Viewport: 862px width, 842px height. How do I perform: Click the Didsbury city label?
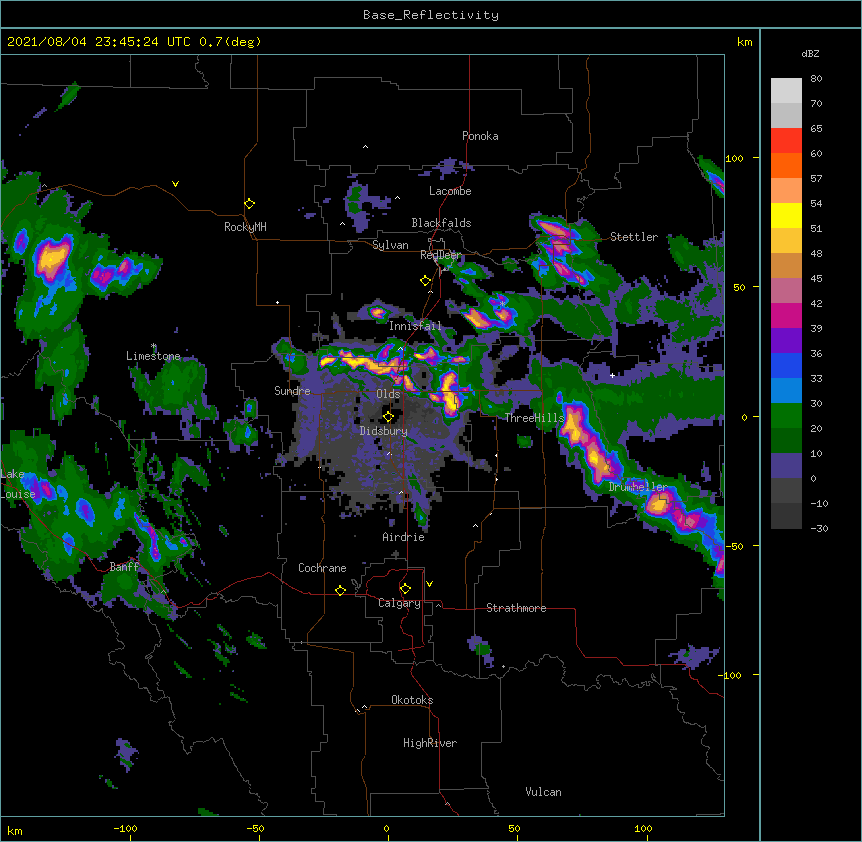coord(384,431)
